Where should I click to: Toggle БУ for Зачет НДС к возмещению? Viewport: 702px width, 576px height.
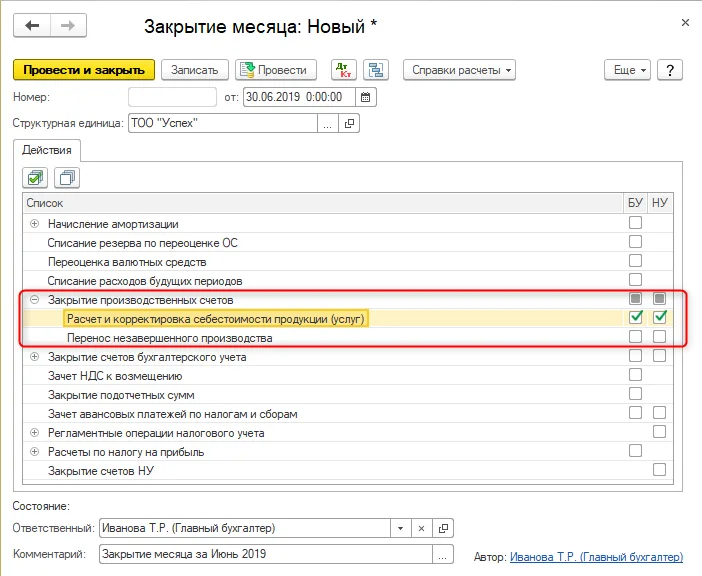pyautogui.click(x=635, y=375)
